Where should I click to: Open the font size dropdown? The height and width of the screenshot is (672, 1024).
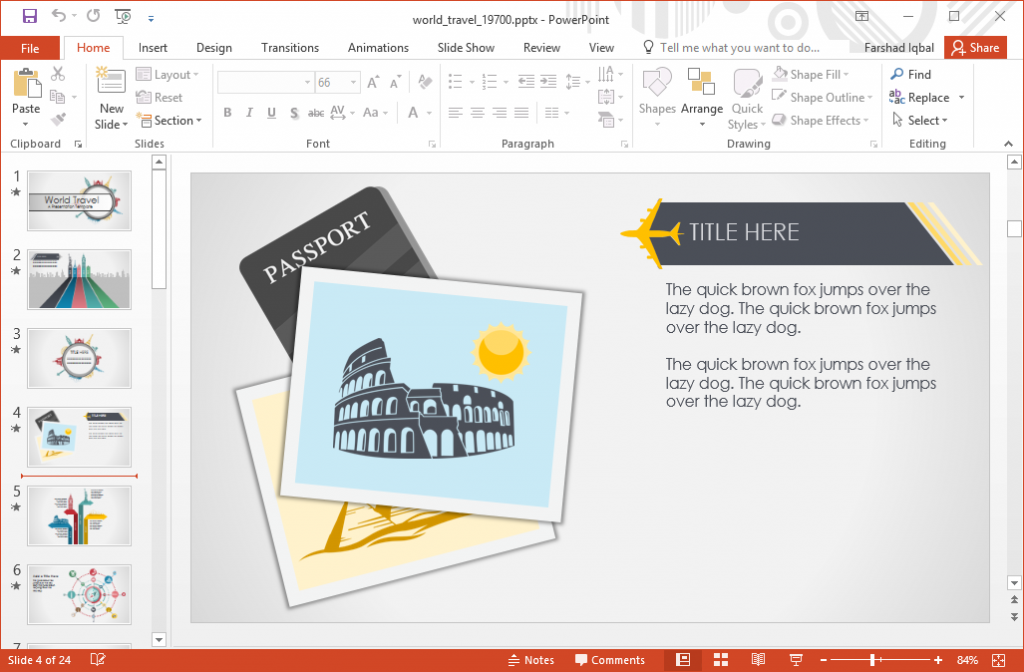coord(350,82)
